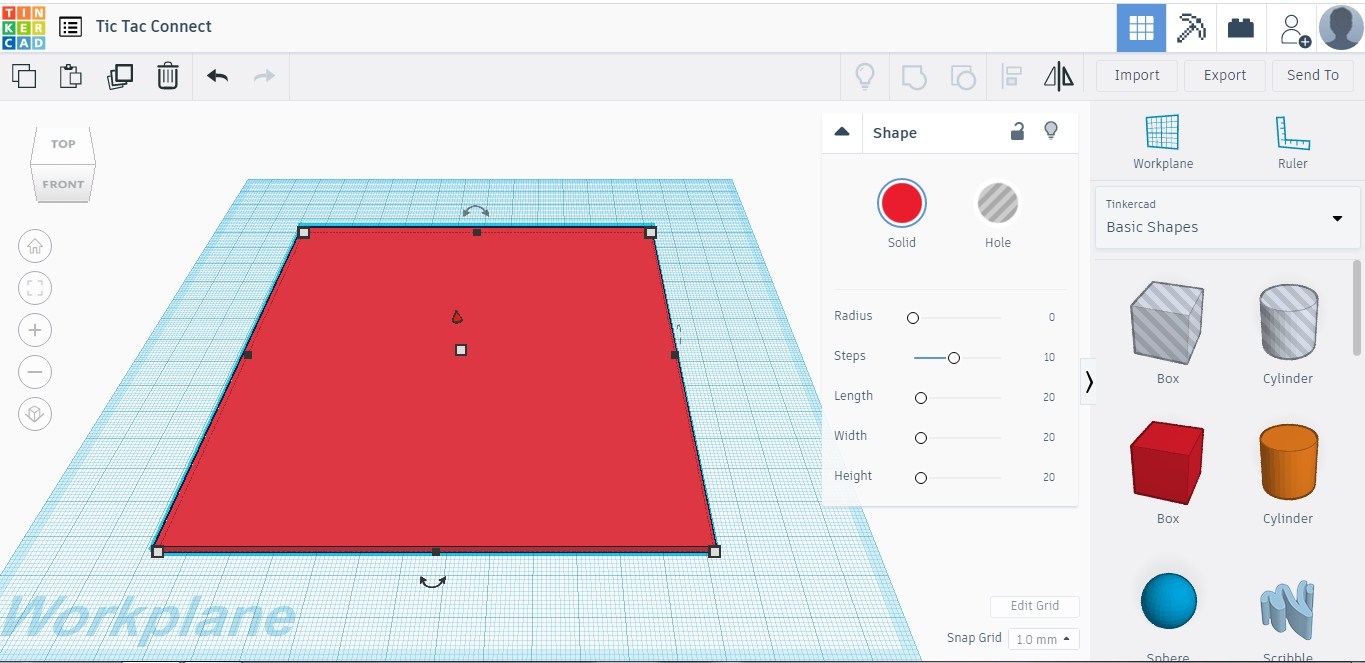Click the Export button
This screenshot has height=663, width=1365.
[x=1224, y=76]
